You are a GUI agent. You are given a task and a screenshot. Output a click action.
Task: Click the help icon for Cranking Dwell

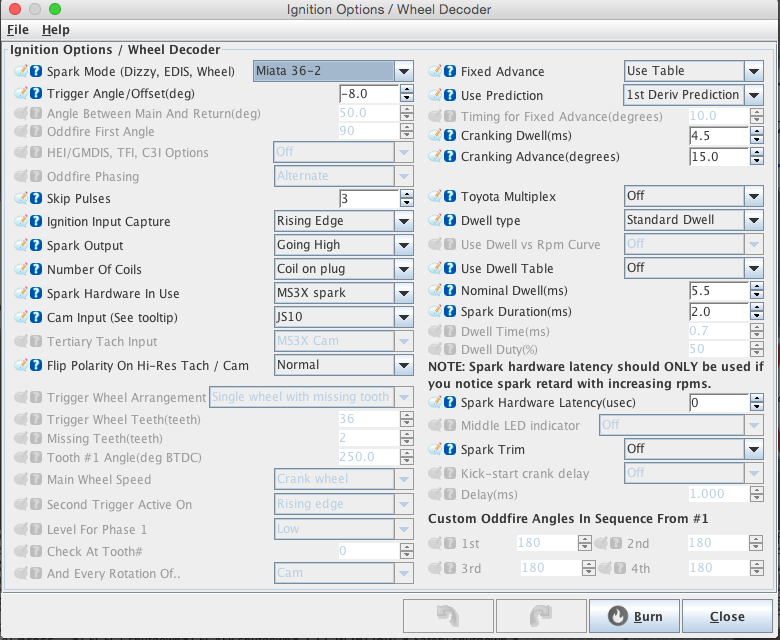coord(450,135)
